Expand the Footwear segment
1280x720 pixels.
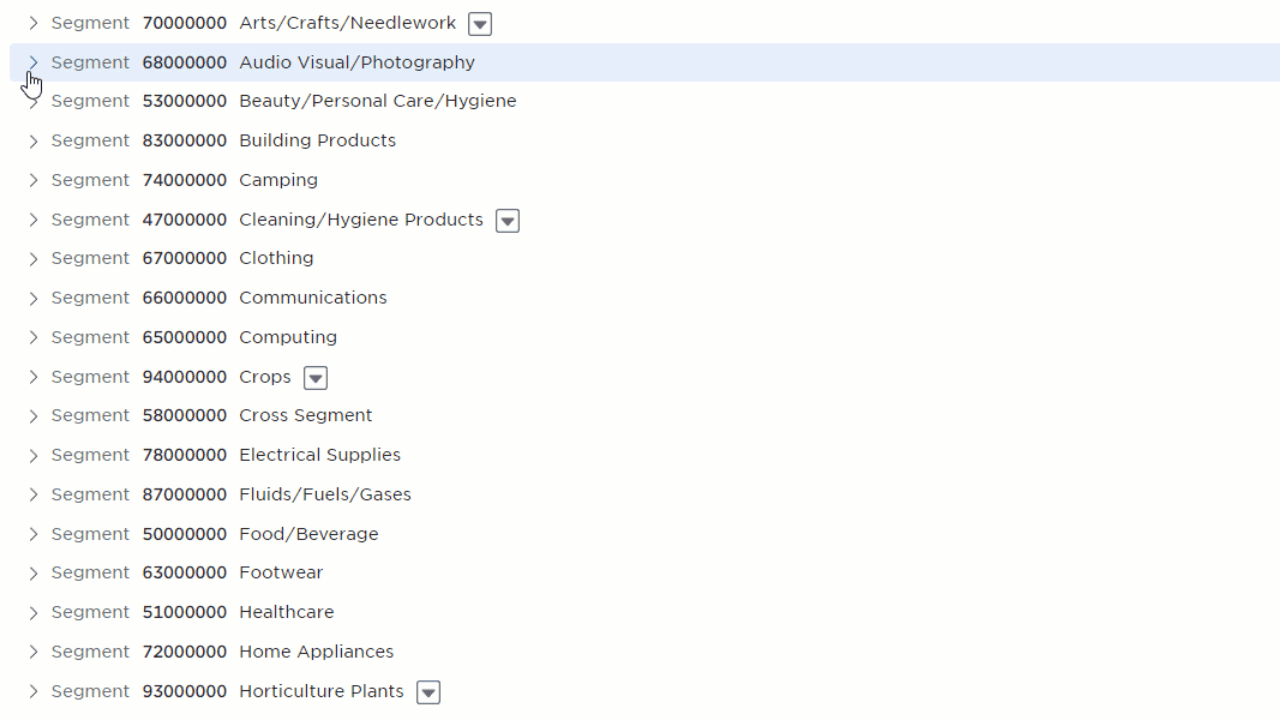[33, 573]
